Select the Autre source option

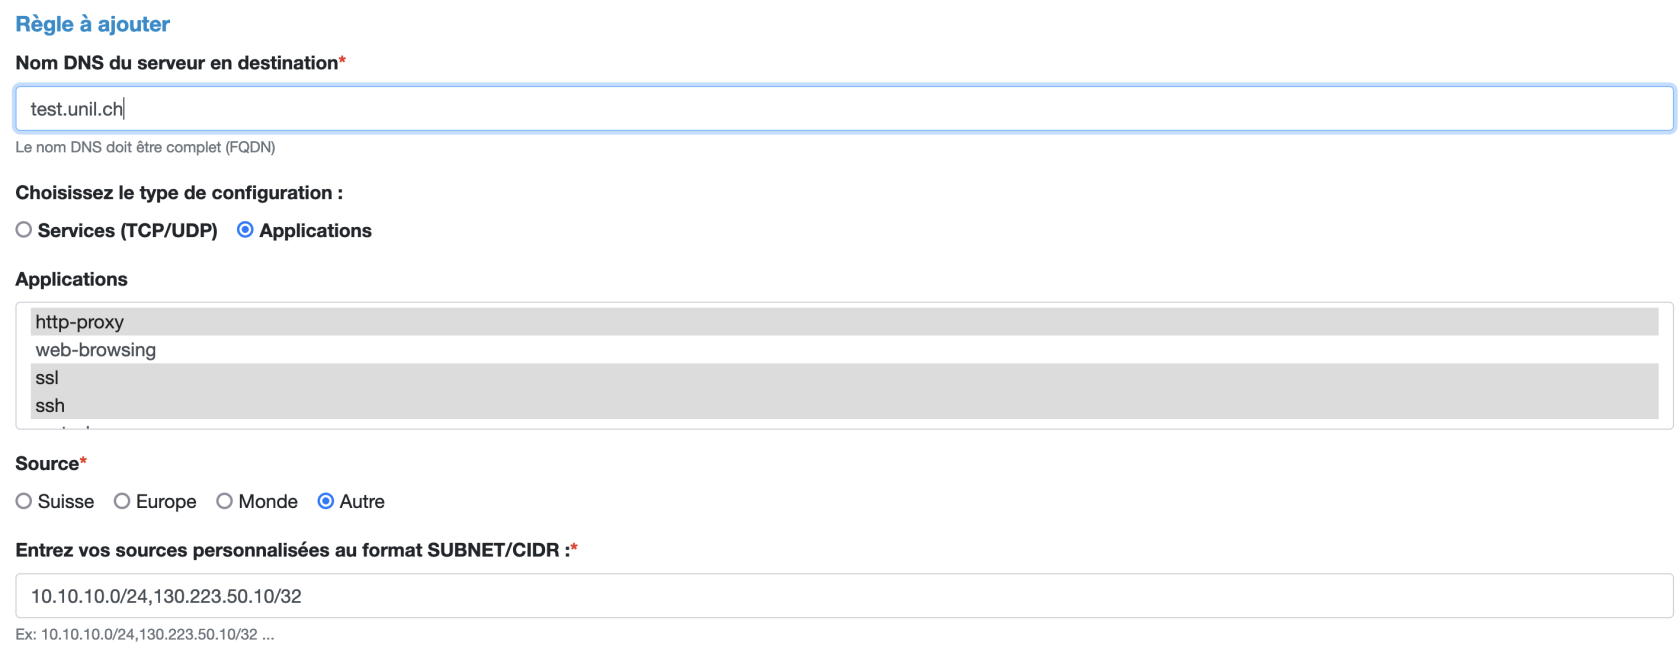click(x=326, y=501)
